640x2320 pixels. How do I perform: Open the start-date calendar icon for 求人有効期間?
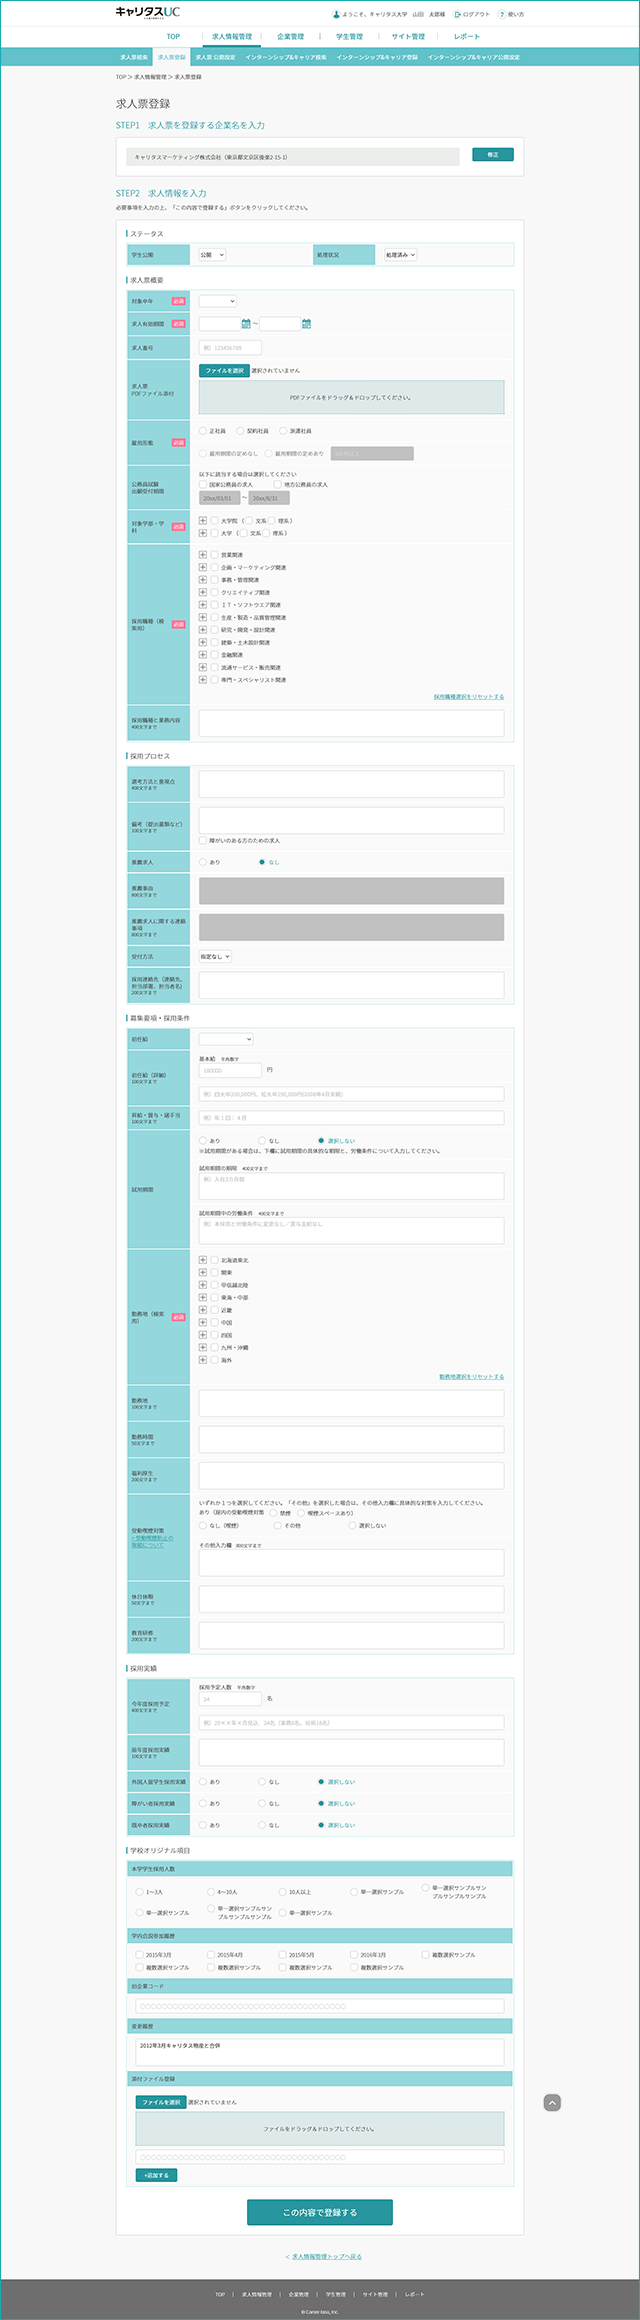point(246,323)
